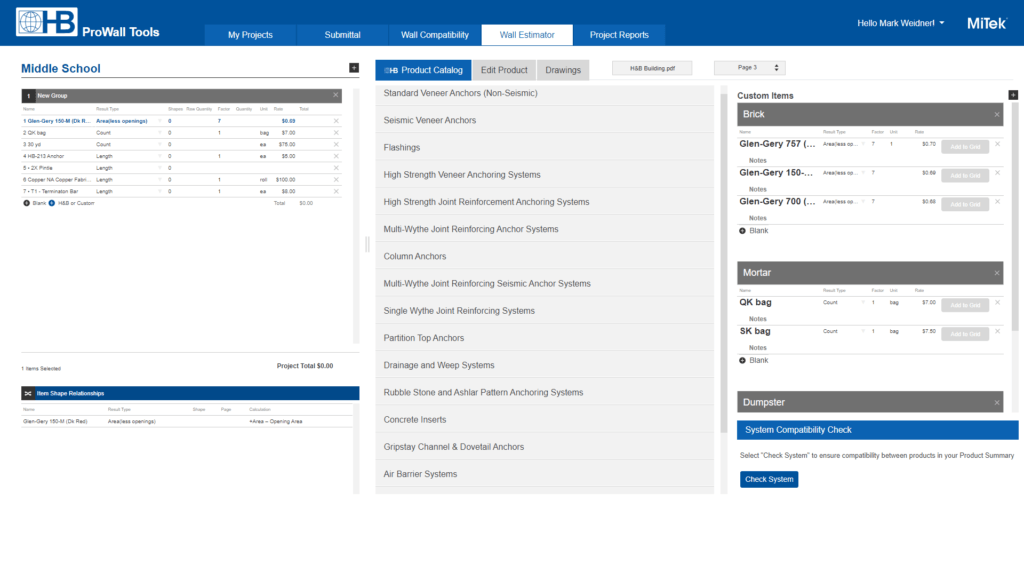
Task: Expand the Flashings catalog category
Action: tap(402, 148)
